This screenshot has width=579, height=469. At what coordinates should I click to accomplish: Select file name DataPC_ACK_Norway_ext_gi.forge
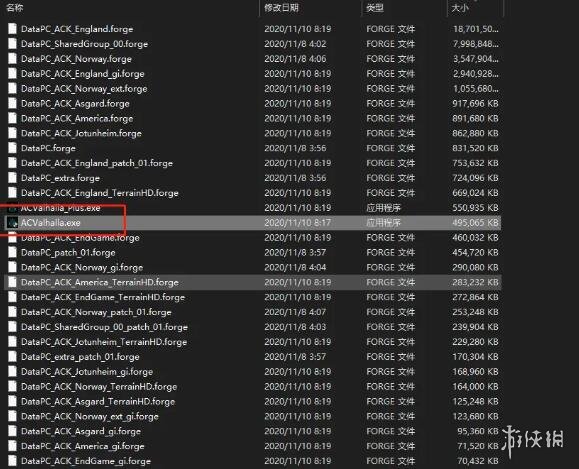click(90, 416)
